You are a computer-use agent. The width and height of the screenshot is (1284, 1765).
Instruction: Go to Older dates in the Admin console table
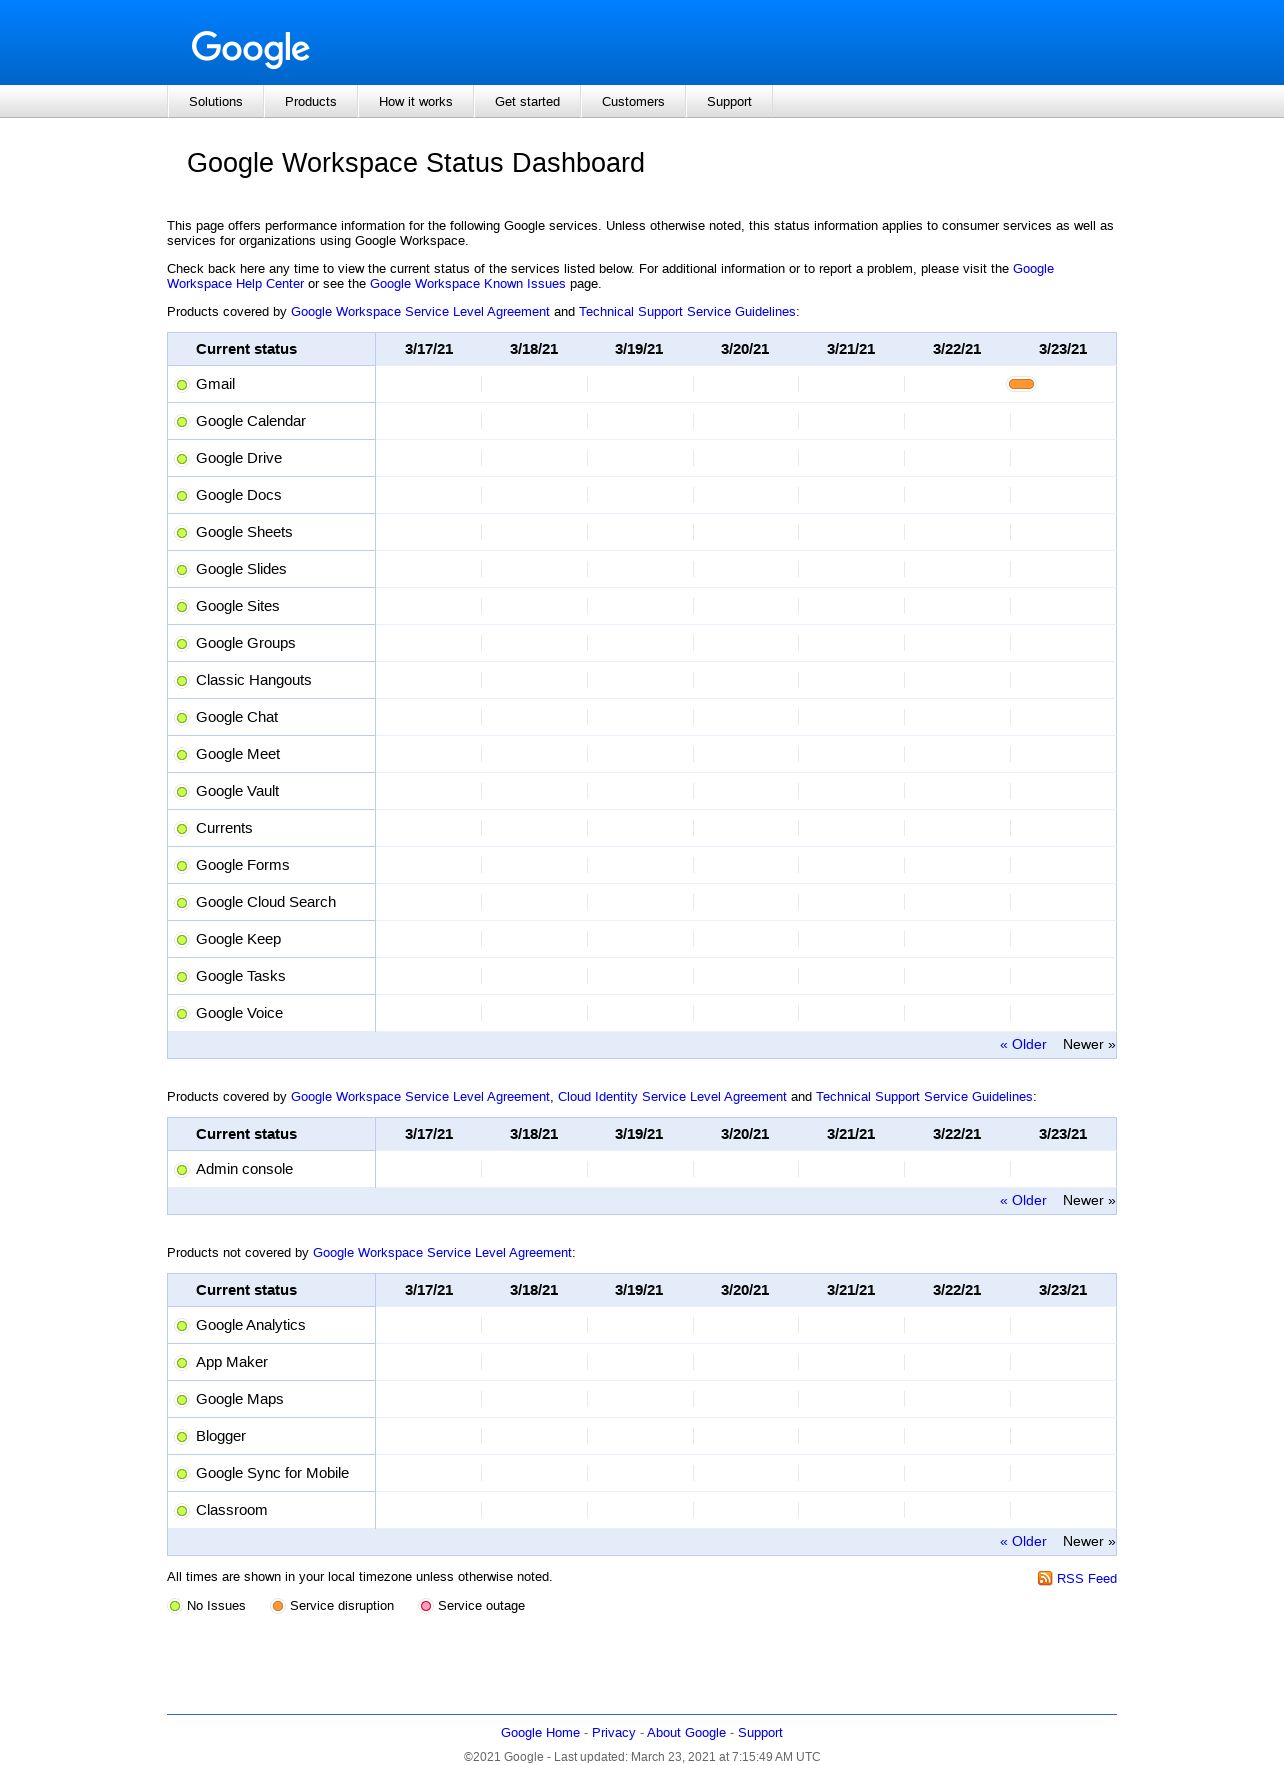1023,1201
